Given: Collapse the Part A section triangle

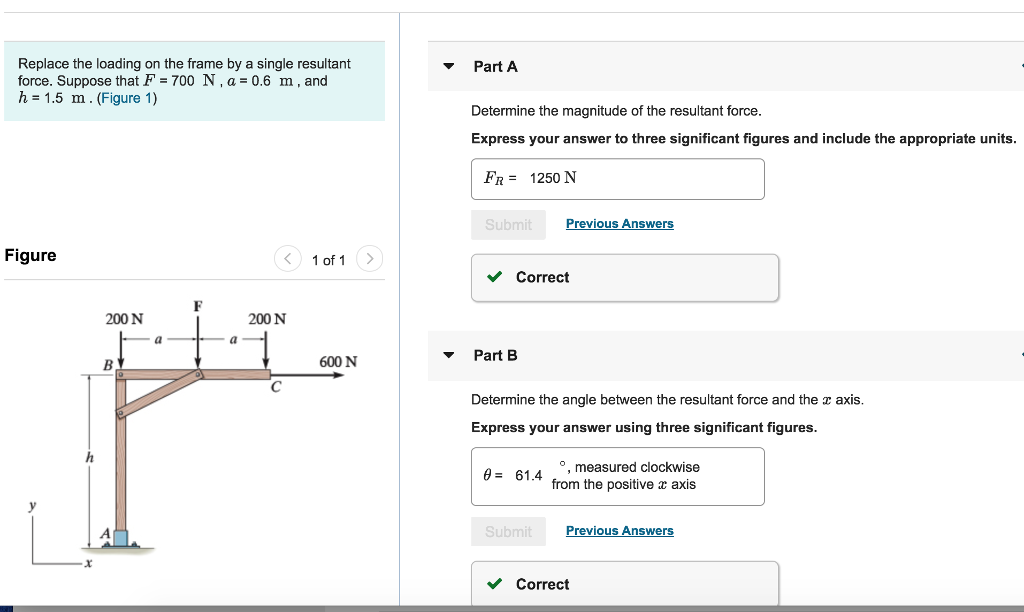Looking at the screenshot, I should 449,67.
